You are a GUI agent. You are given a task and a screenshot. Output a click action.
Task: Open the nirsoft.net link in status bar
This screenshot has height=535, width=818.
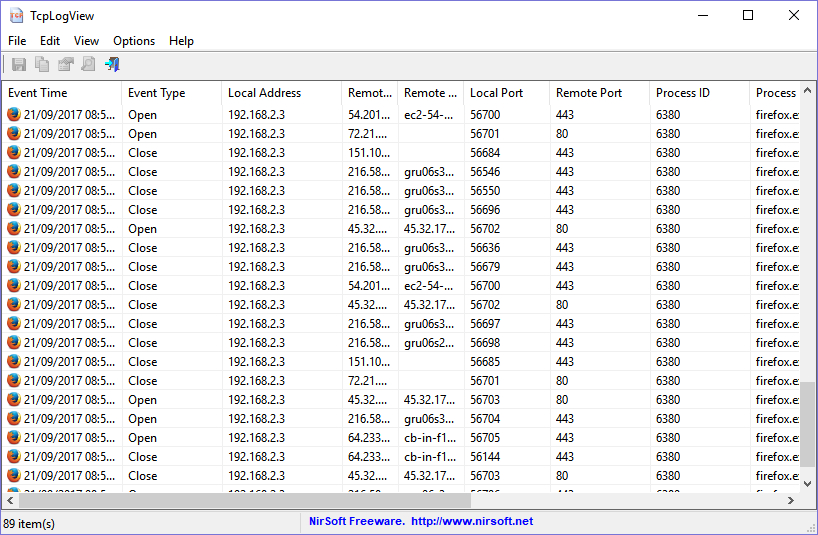pos(472,521)
